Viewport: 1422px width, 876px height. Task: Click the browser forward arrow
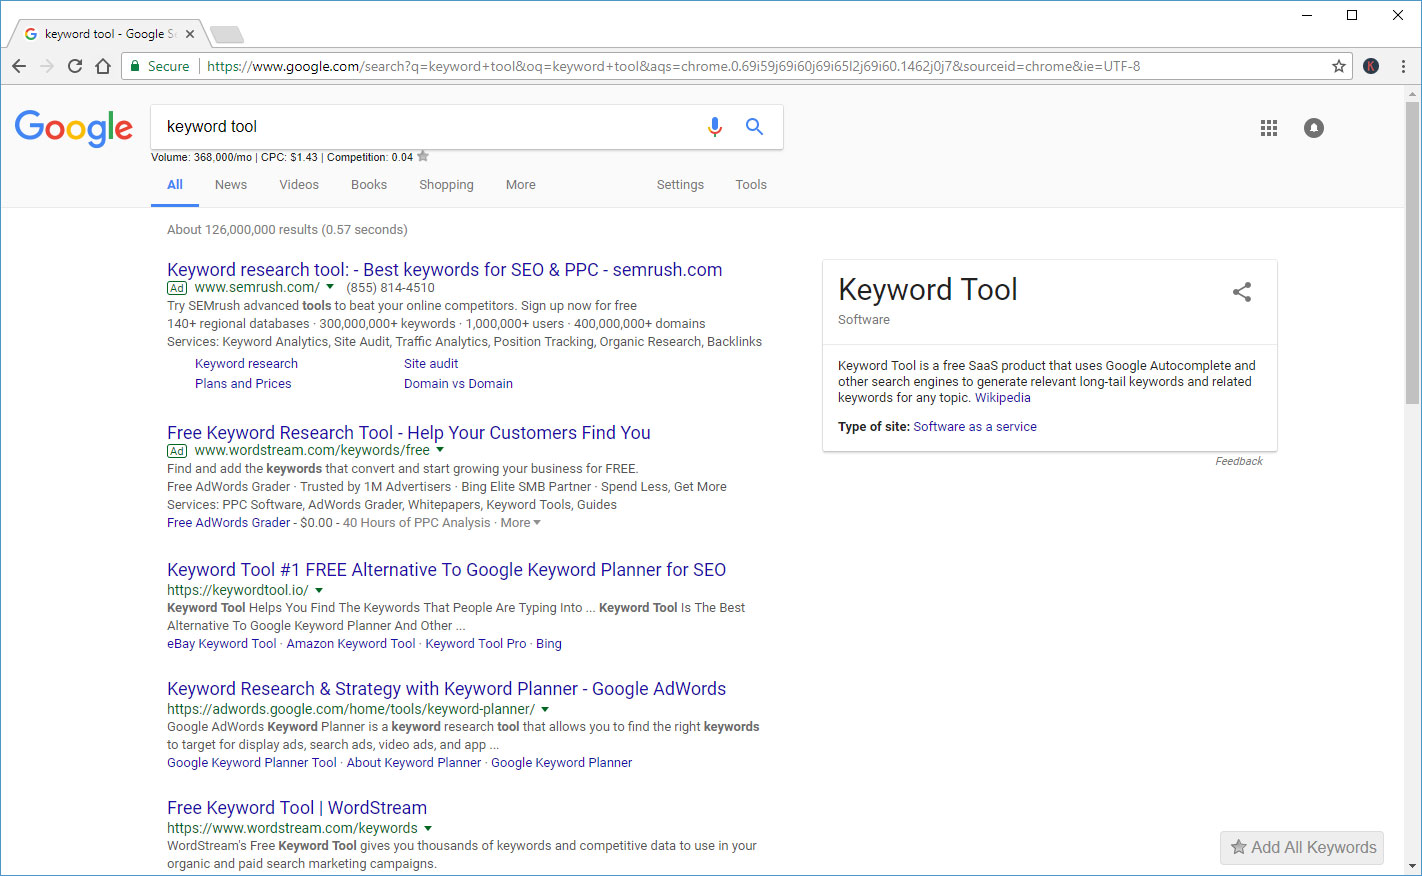(47, 66)
